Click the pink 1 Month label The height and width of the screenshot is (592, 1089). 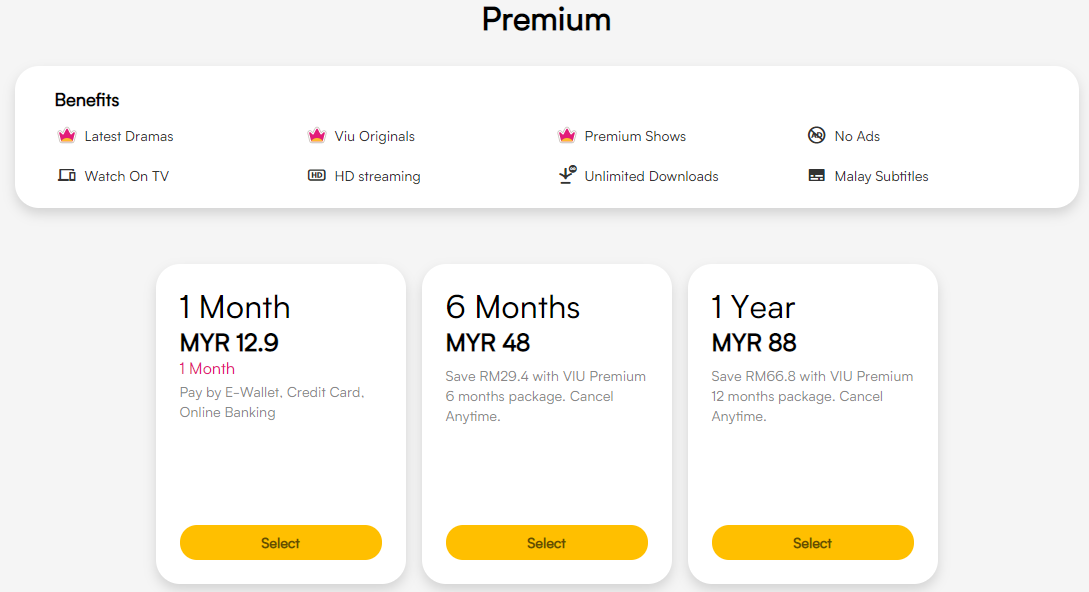(207, 369)
